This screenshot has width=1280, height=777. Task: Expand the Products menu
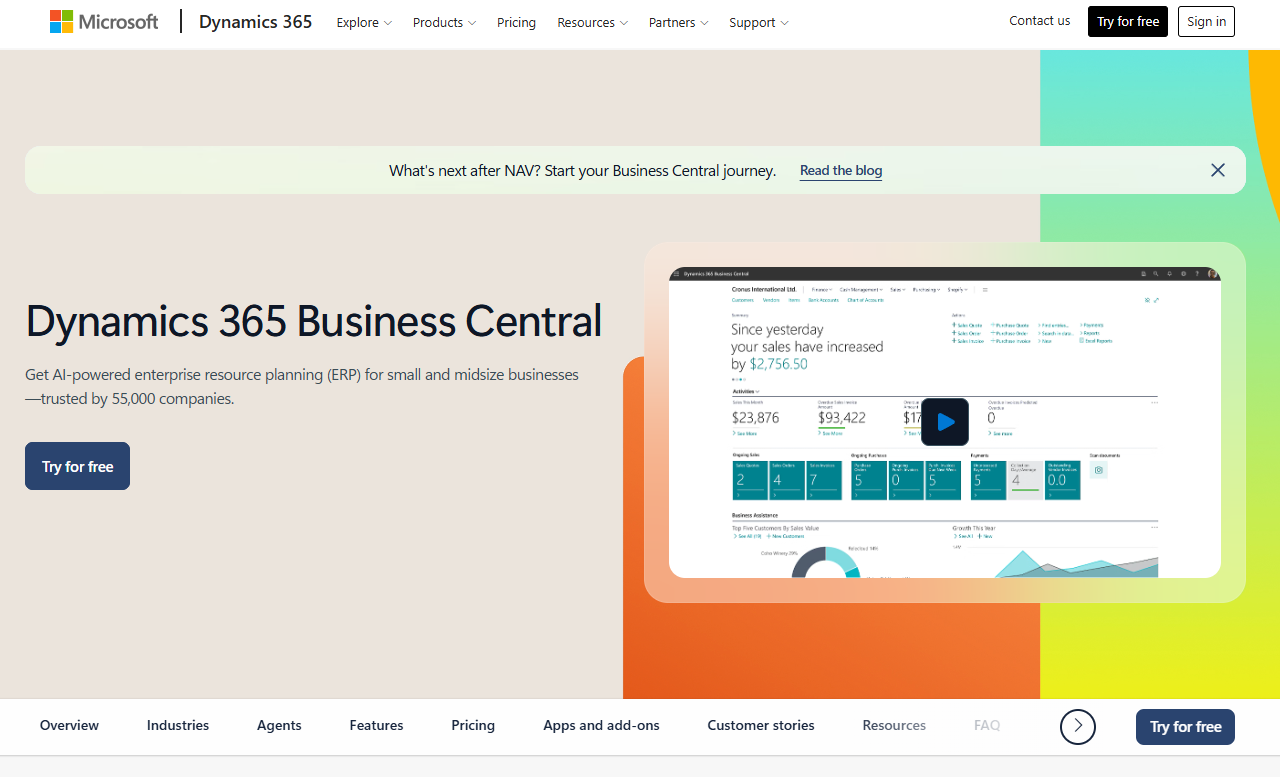[x=444, y=22]
